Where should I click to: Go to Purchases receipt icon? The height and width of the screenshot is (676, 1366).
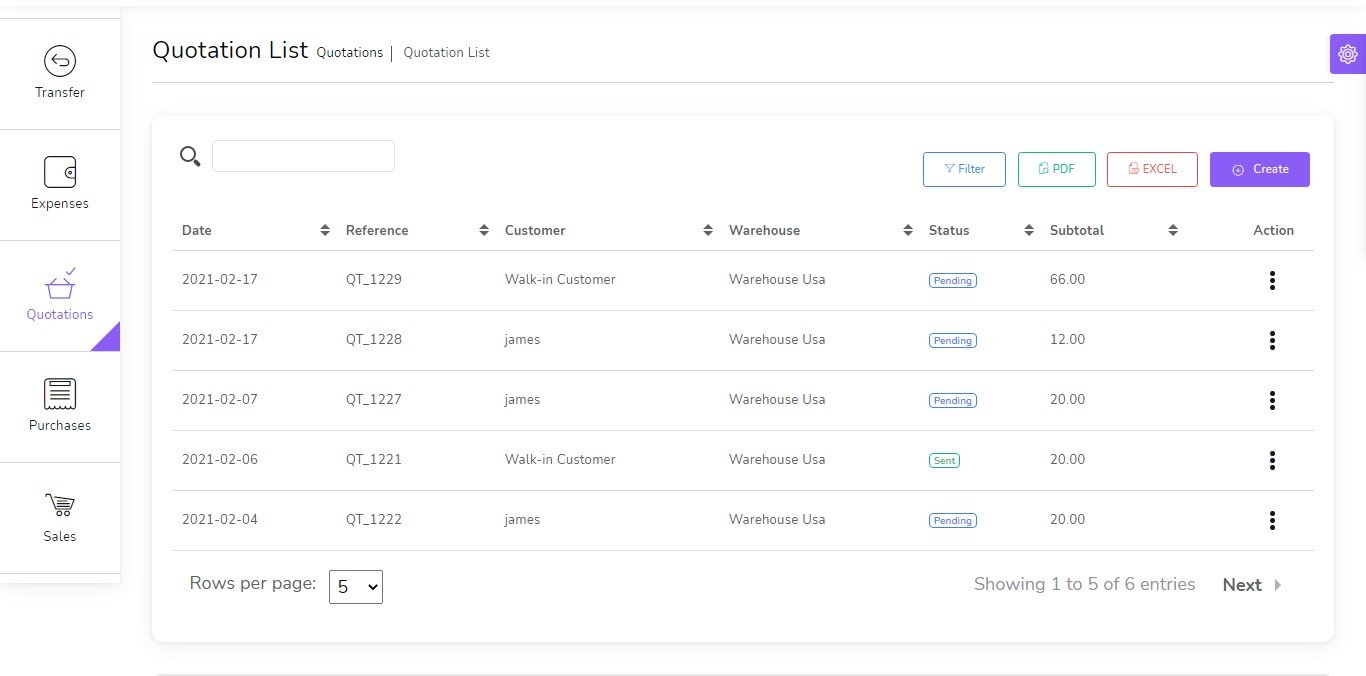[60, 394]
